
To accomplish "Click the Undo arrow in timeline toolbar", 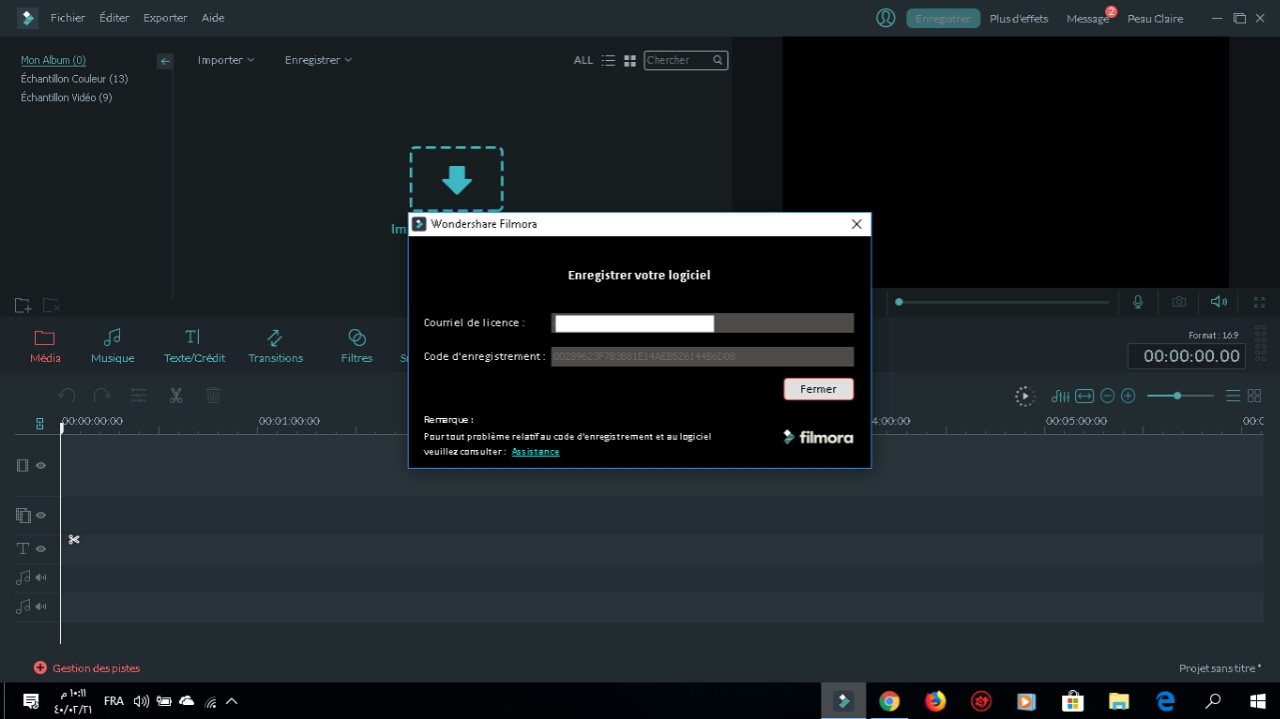I will 67,396.
